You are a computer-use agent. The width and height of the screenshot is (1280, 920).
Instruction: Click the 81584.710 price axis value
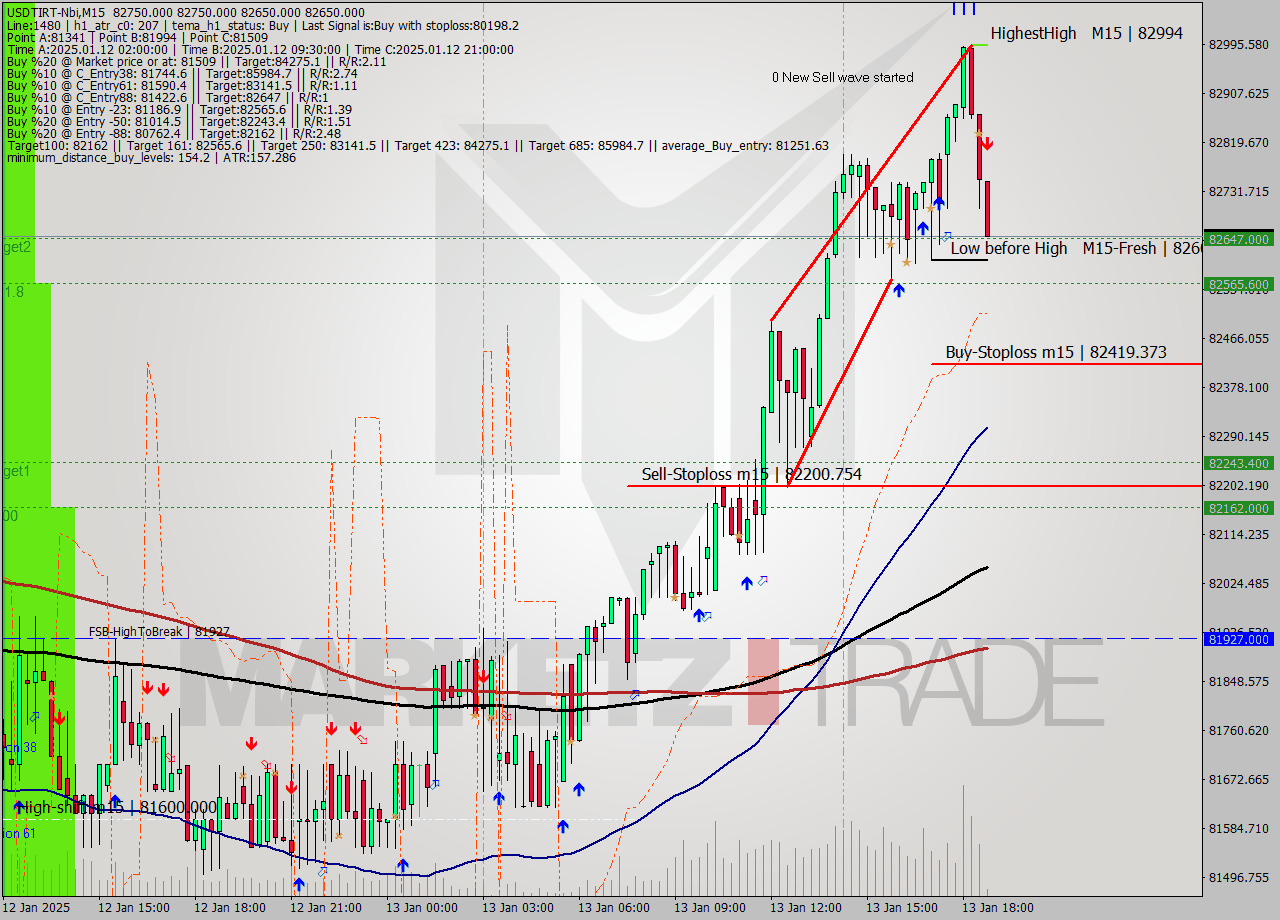click(x=1239, y=828)
